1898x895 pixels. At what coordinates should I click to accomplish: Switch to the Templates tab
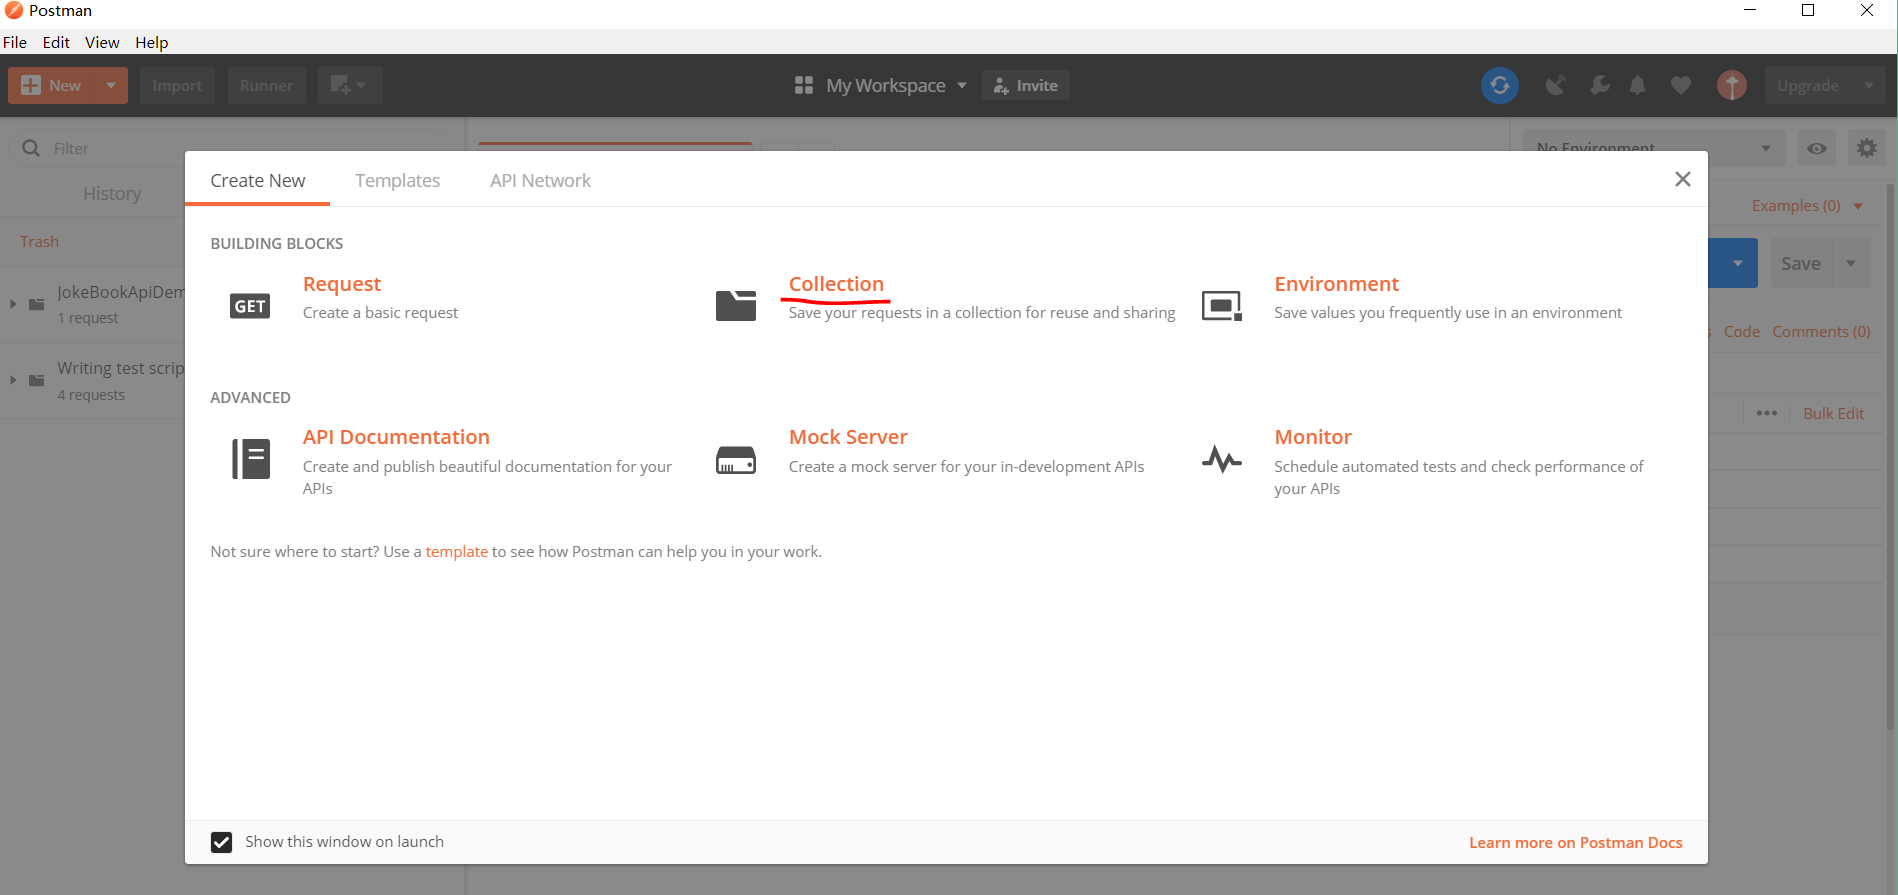pyautogui.click(x=397, y=181)
